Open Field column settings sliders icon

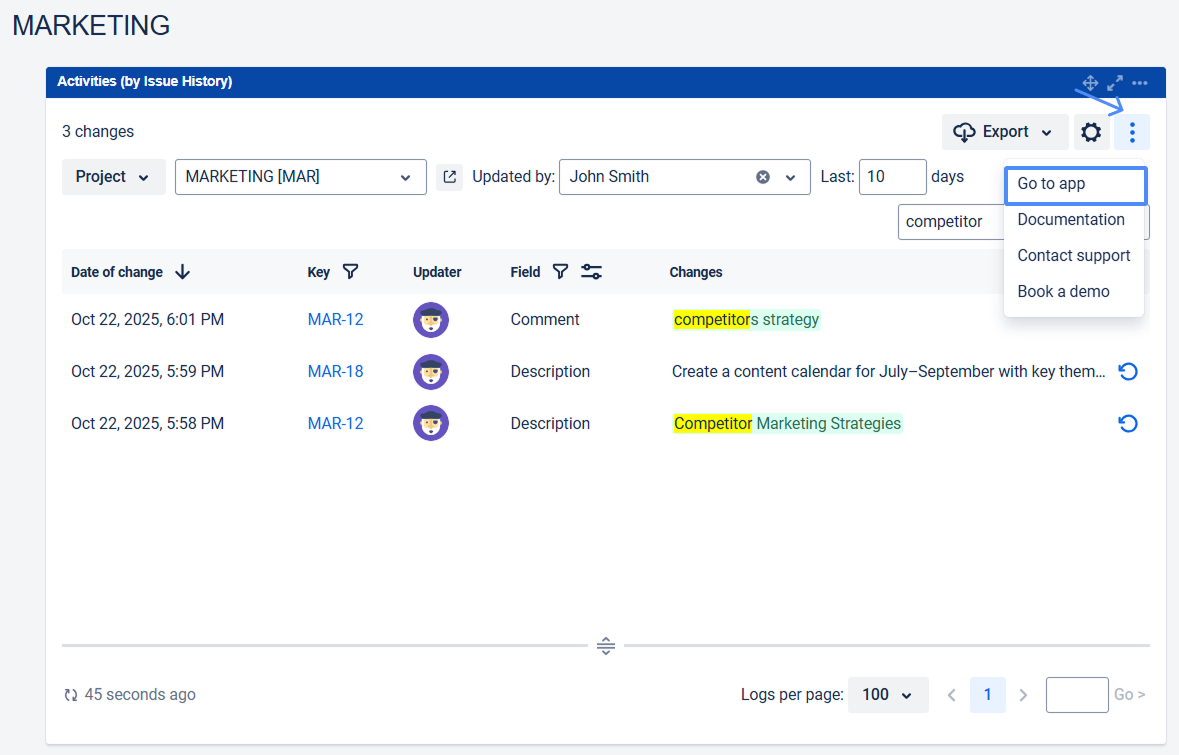click(x=591, y=272)
